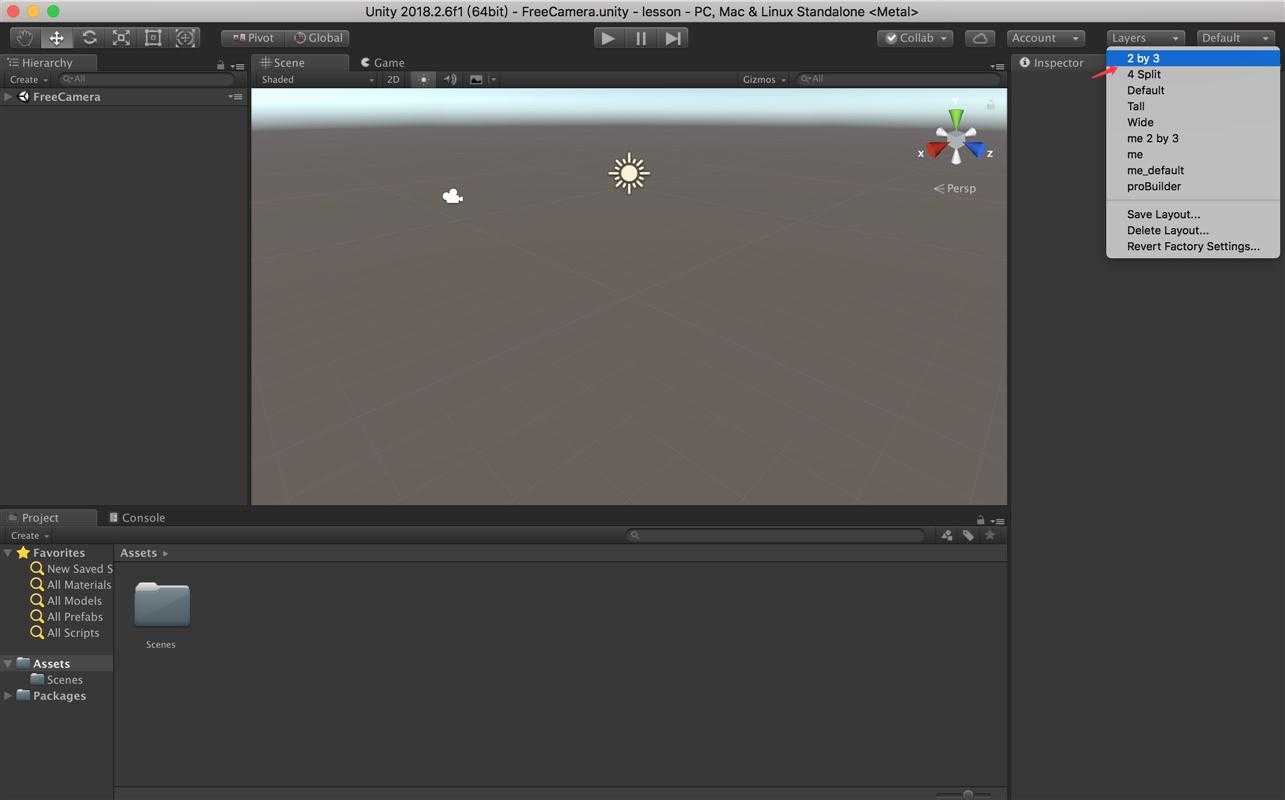Screen dimensions: 1285x800
Task: Collapse the Favorites group
Action: point(8,553)
